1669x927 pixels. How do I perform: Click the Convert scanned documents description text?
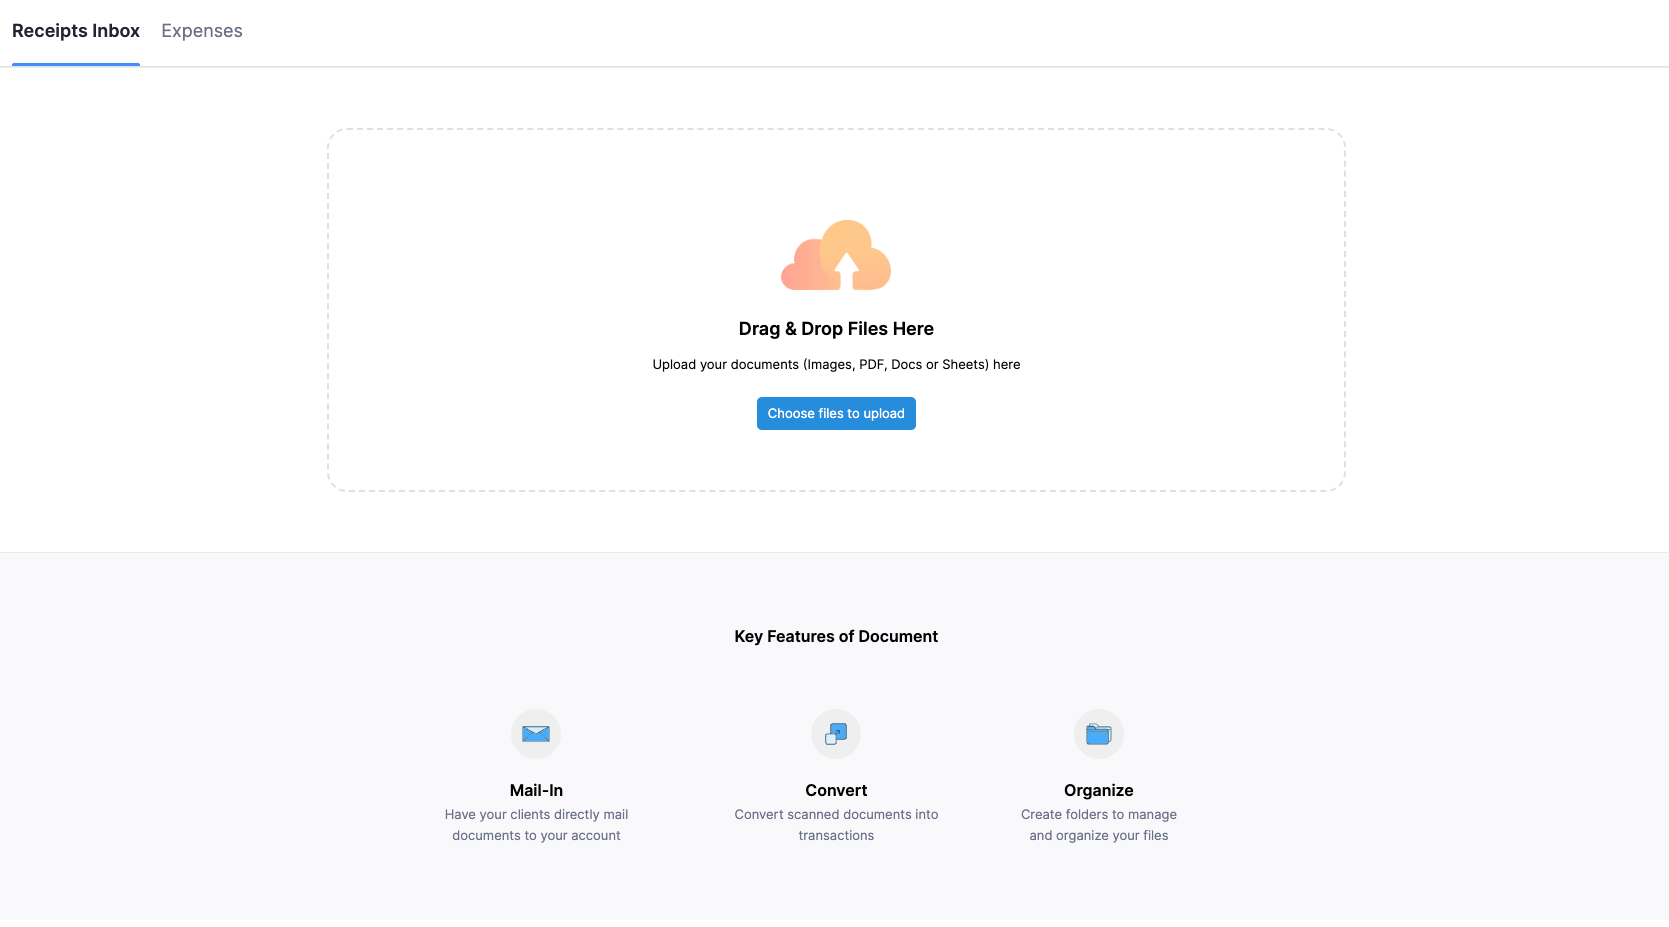tap(836, 825)
